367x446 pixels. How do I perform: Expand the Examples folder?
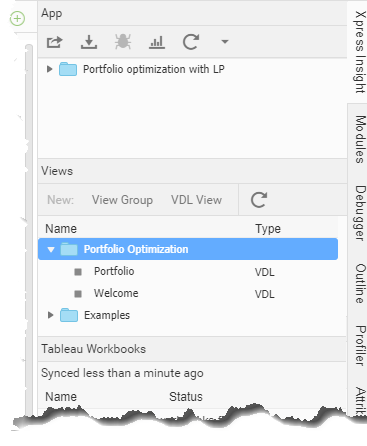click(50, 315)
